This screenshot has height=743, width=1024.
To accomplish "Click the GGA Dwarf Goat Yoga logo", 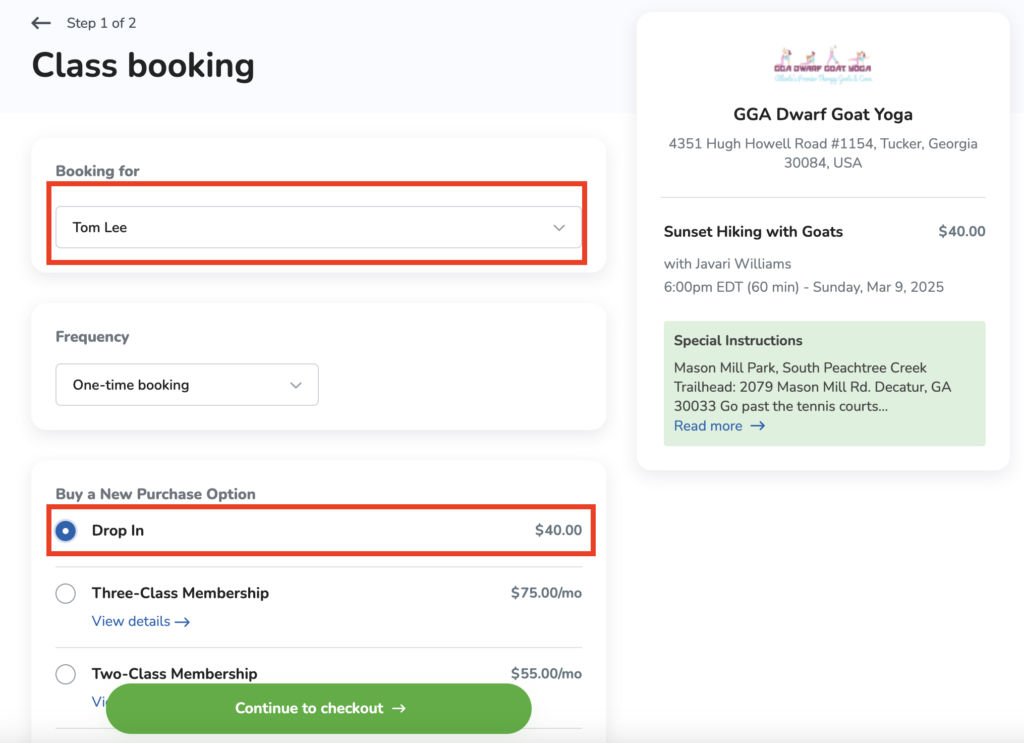I will tap(822, 65).
